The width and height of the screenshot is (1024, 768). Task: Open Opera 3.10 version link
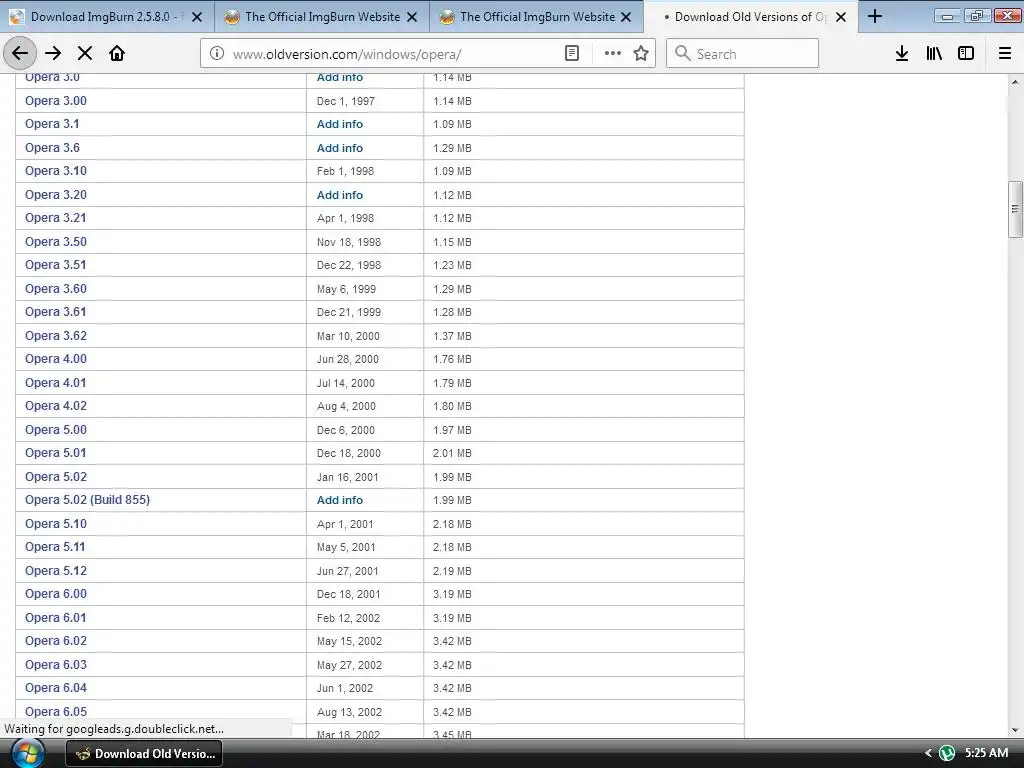point(56,171)
